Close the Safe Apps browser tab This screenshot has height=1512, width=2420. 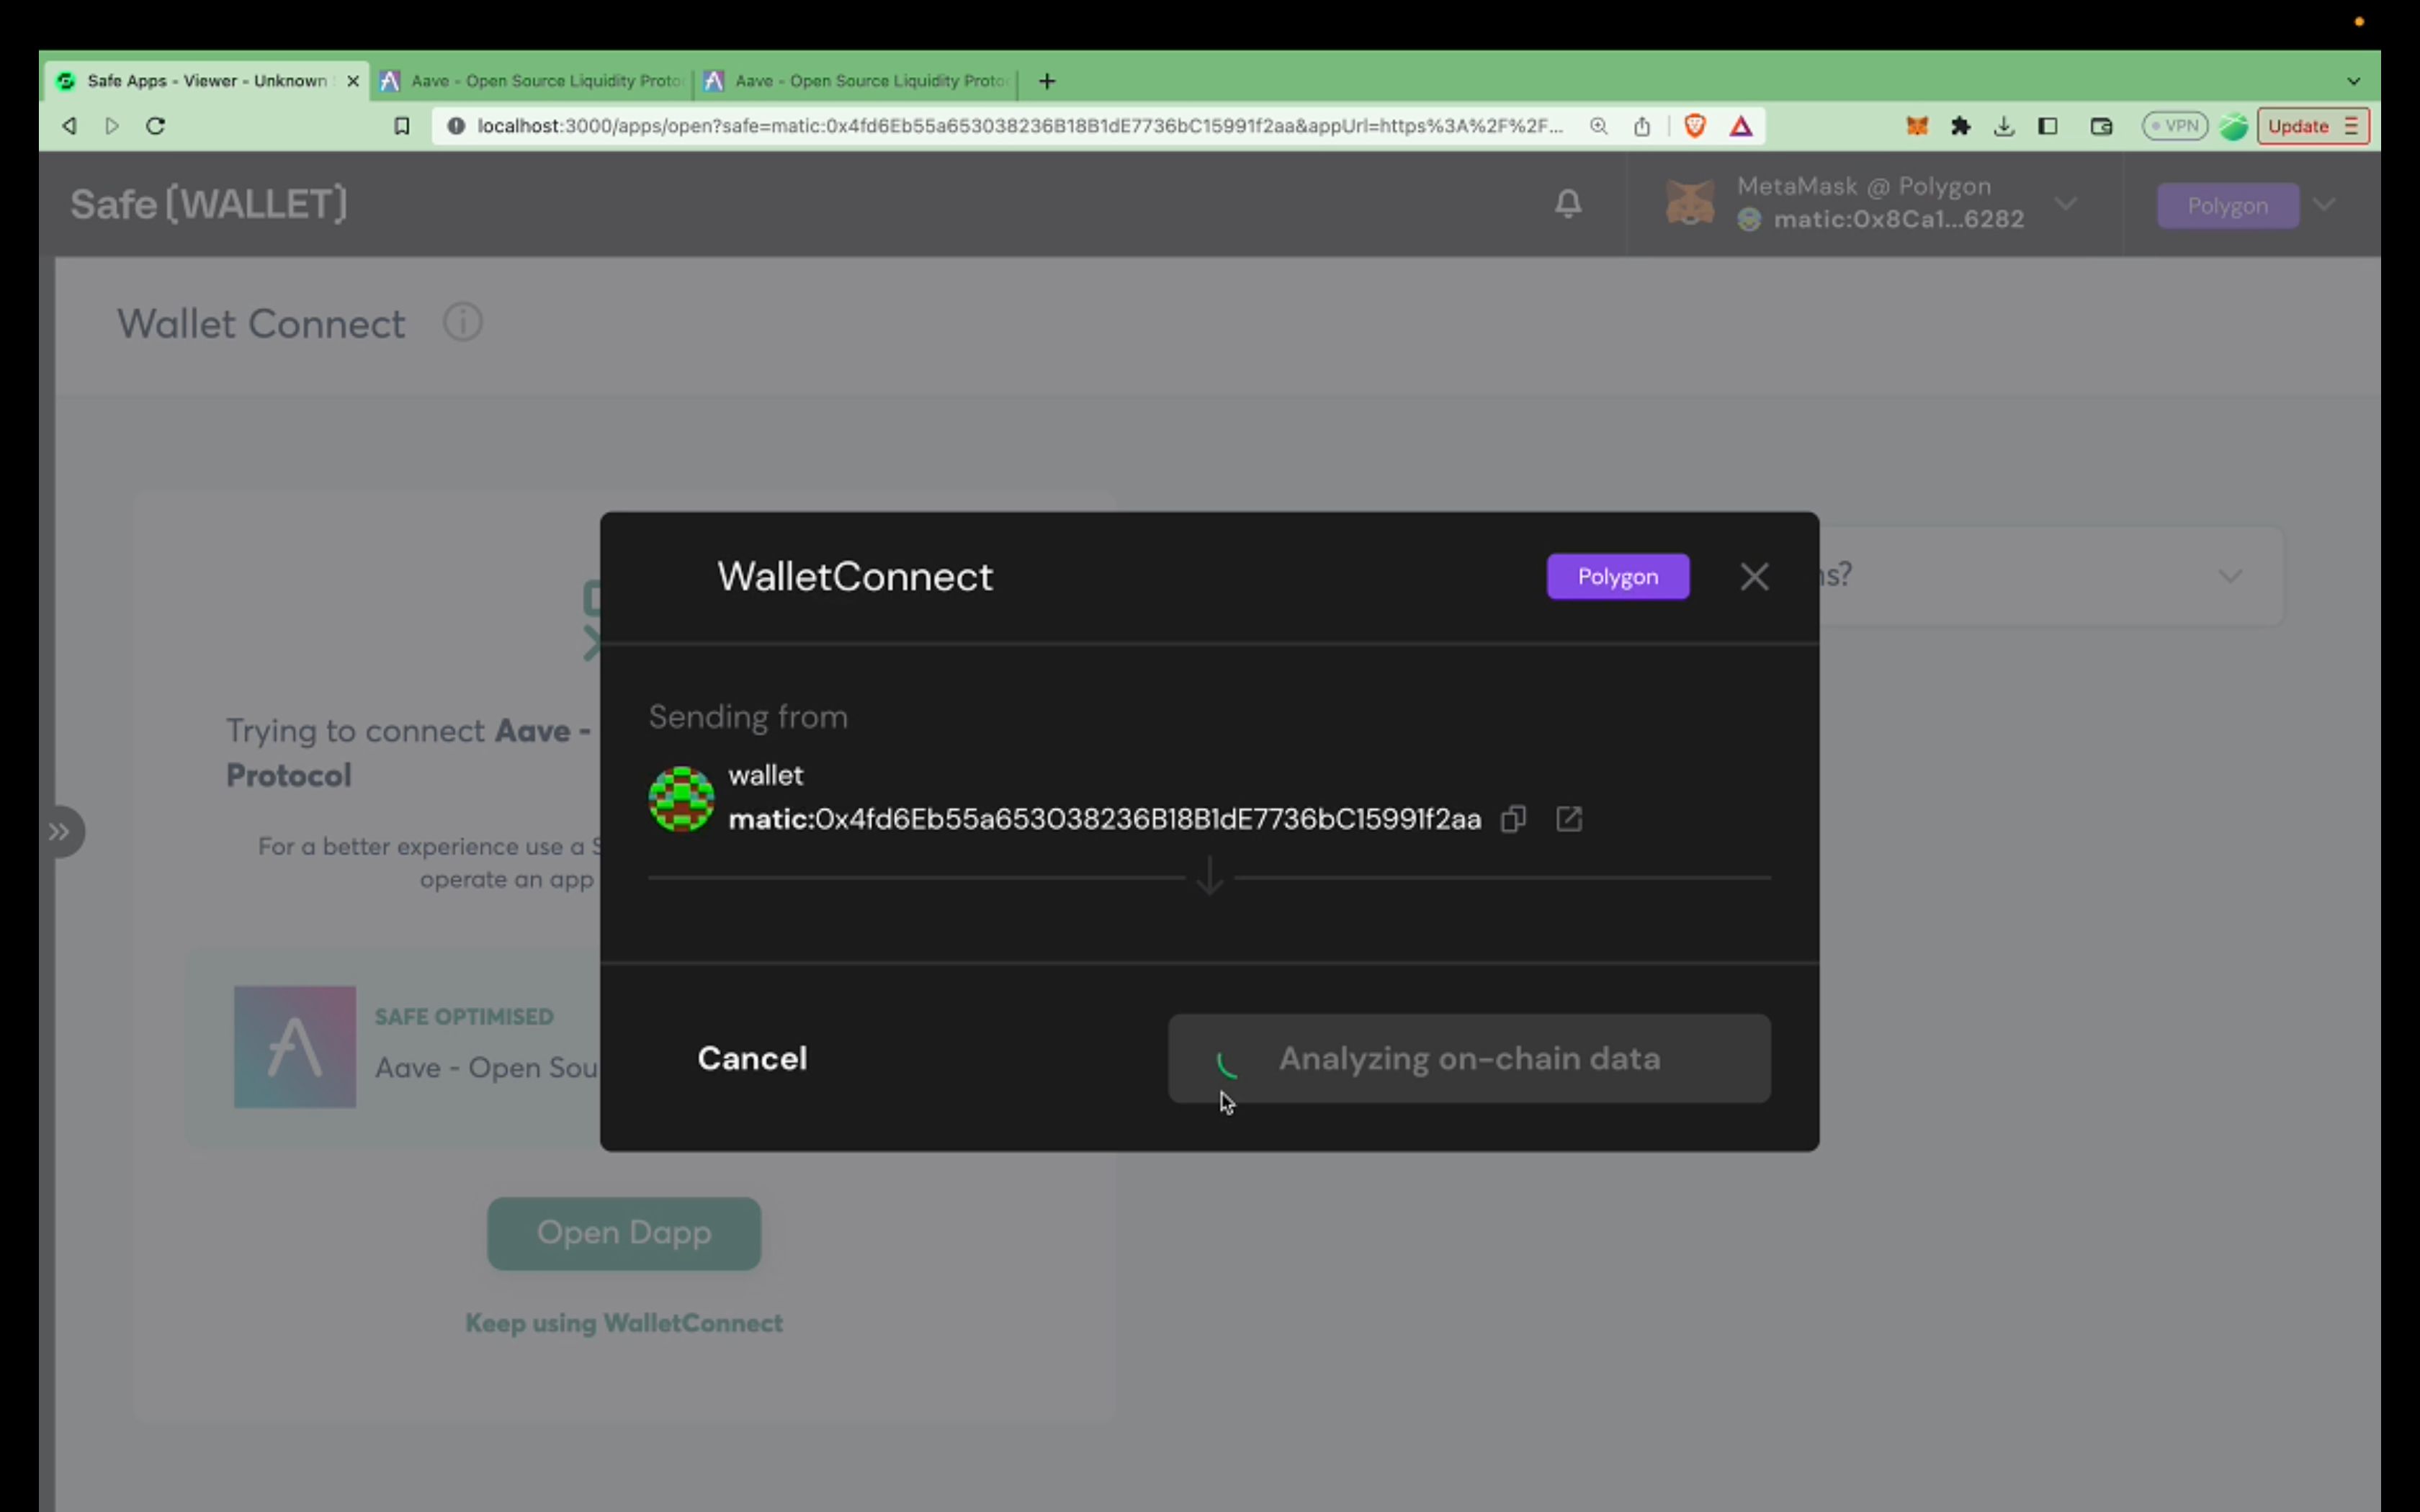click(352, 81)
